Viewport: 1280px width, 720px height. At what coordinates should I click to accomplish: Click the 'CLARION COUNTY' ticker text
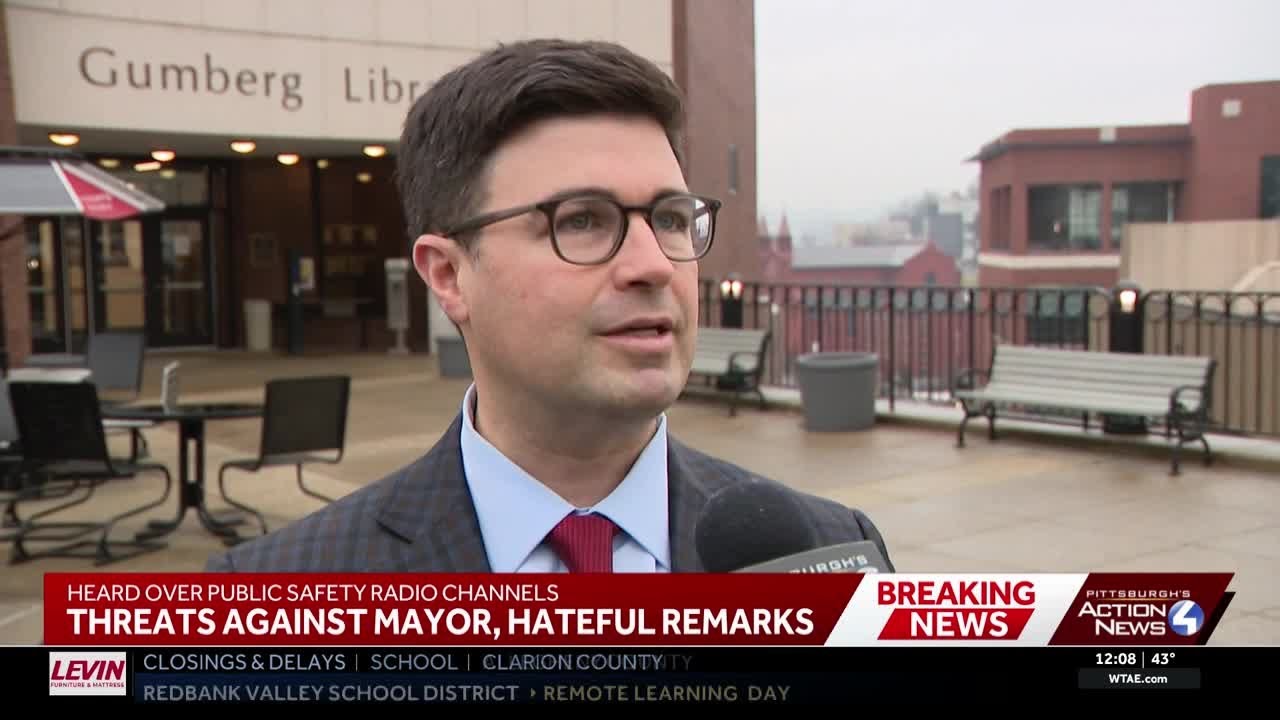[x=573, y=662]
